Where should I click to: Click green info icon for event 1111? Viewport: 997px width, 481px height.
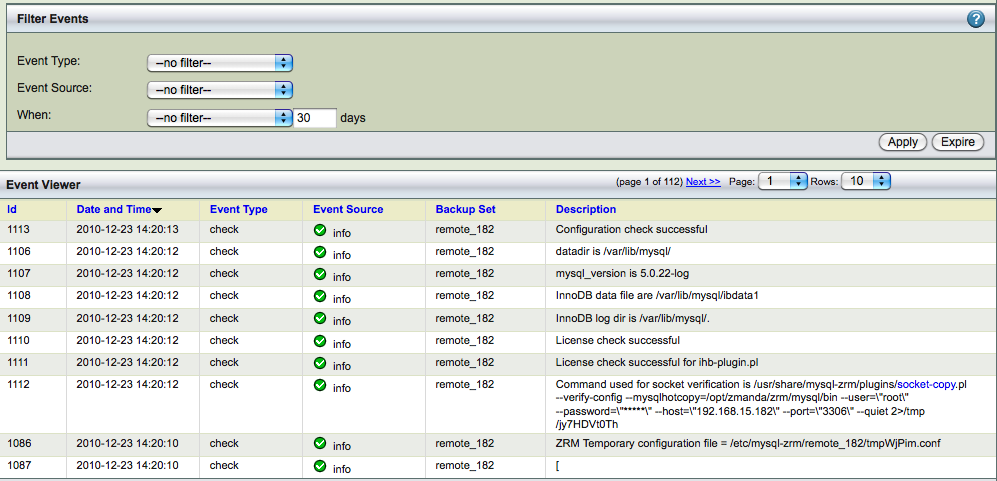click(320, 363)
